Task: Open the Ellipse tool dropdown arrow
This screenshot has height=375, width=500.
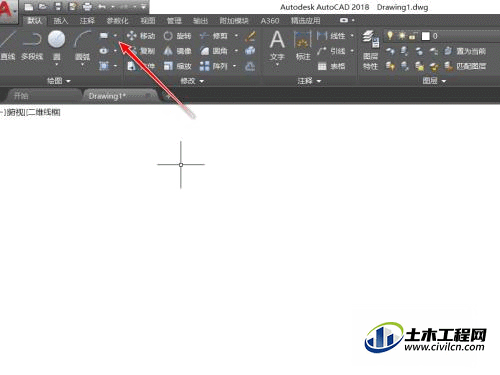Action: (115, 51)
